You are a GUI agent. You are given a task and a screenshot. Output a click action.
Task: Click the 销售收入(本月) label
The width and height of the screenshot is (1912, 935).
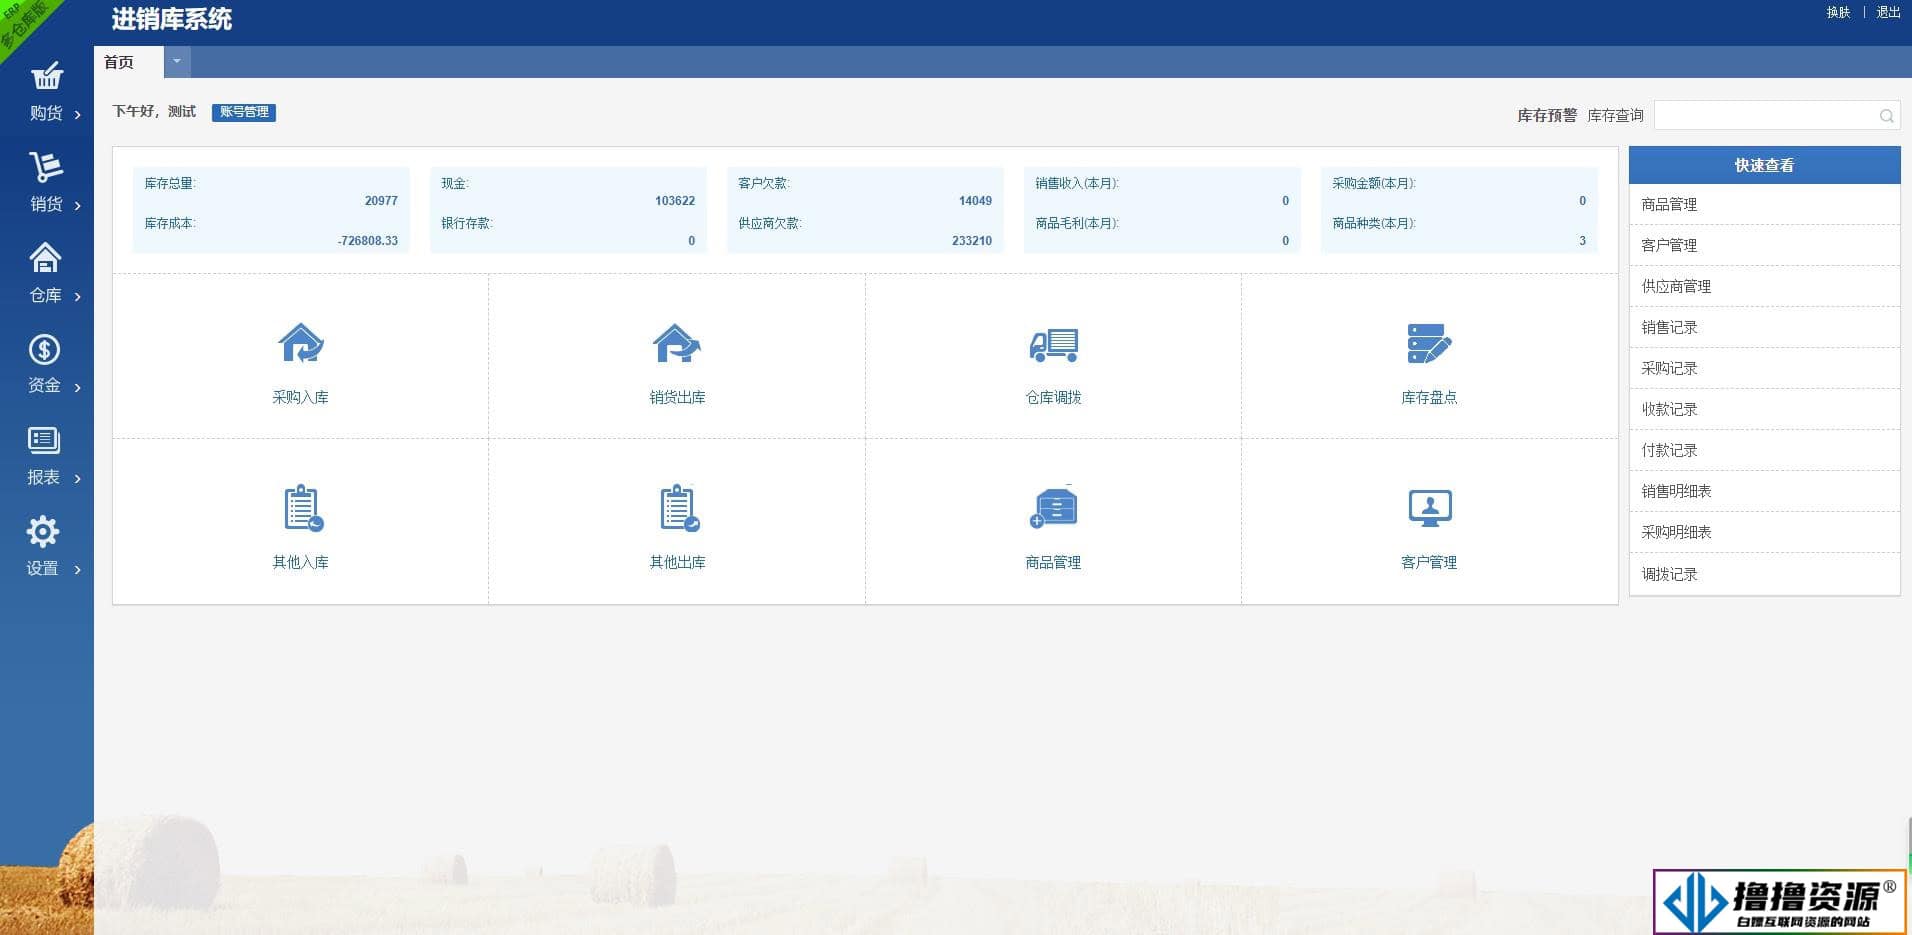coord(1077,183)
